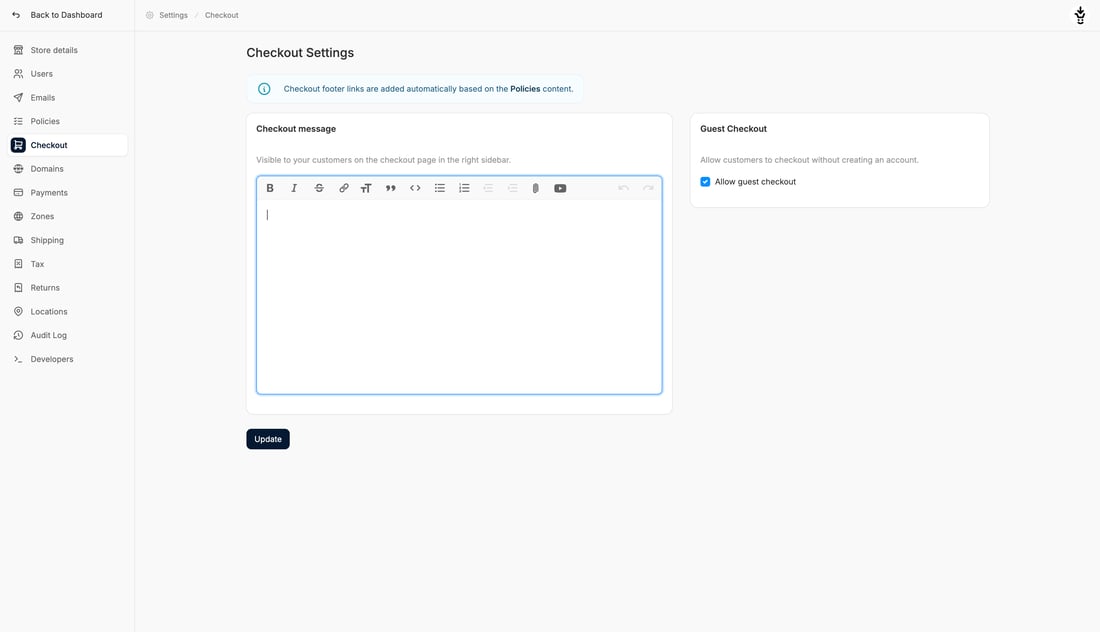Open Developers settings
Viewport: 1100px width, 632px height.
(x=68, y=359)
